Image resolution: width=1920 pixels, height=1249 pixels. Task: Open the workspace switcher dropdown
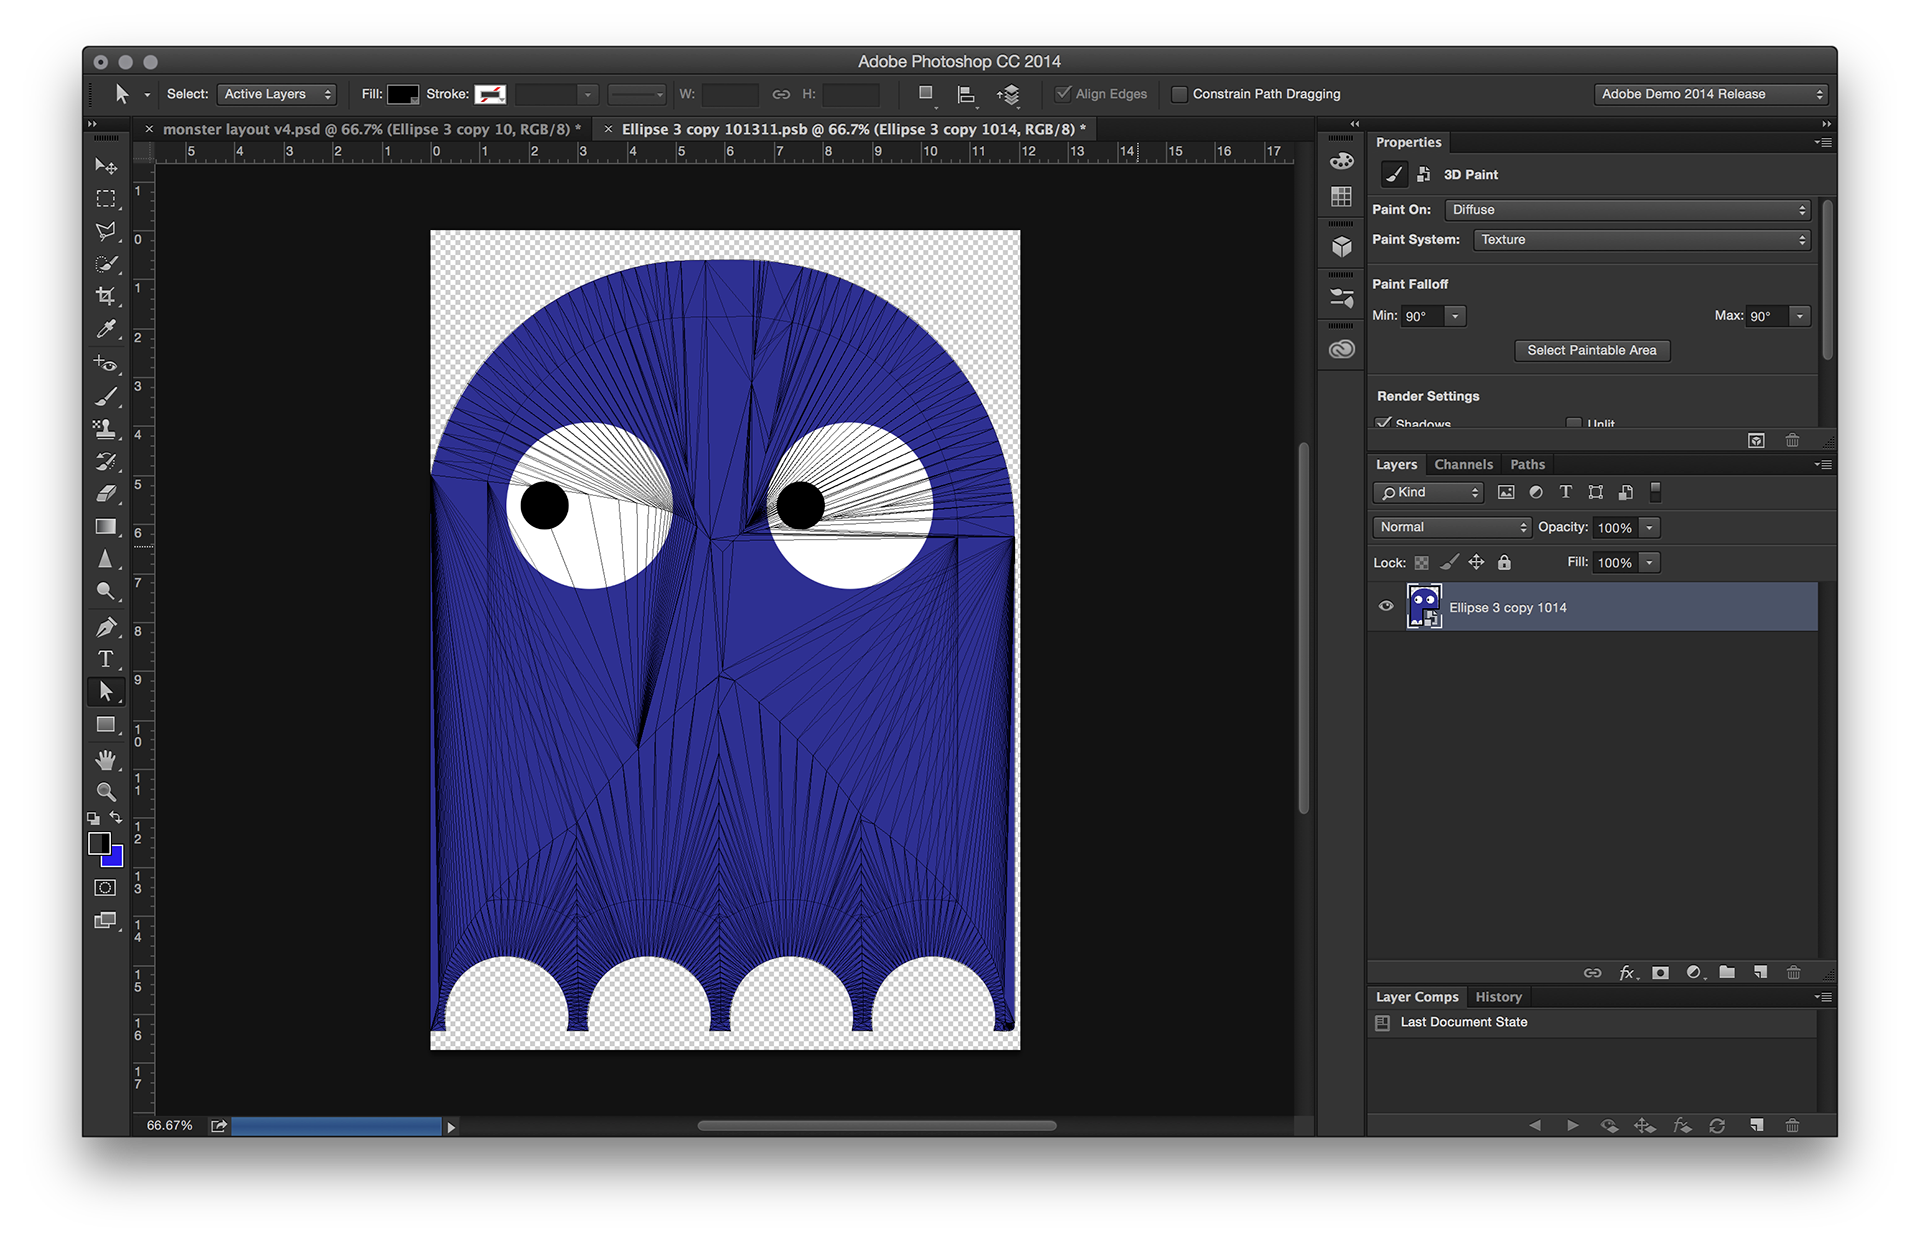tap(1711, 94)
